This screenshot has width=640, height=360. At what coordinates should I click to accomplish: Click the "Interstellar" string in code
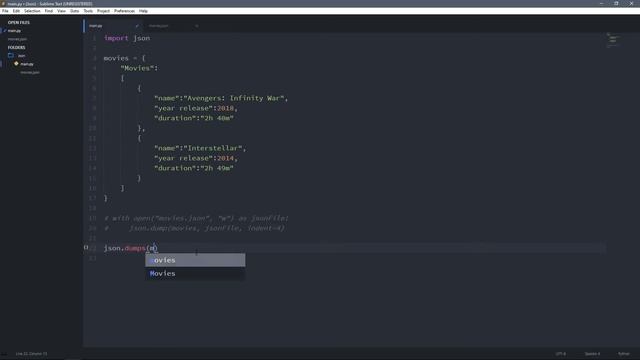pos(213,148)
